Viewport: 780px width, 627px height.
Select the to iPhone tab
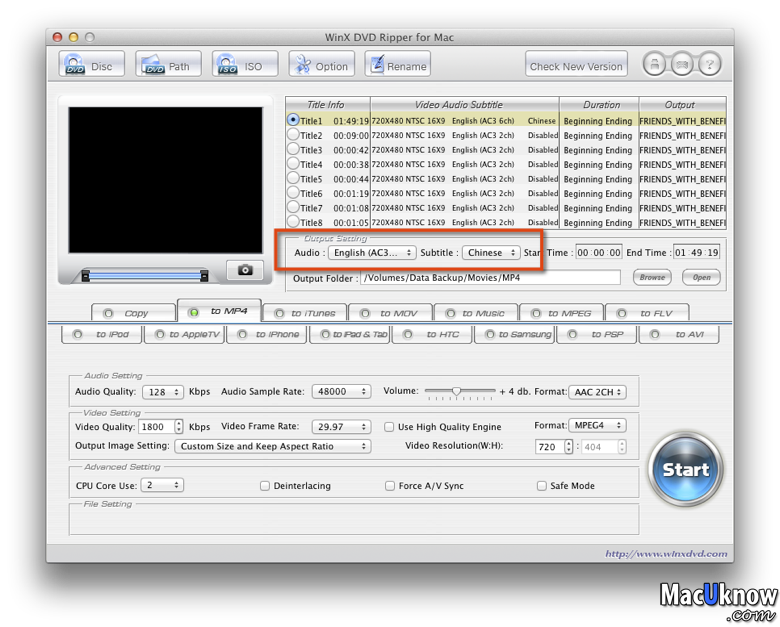tap(266, 334)
